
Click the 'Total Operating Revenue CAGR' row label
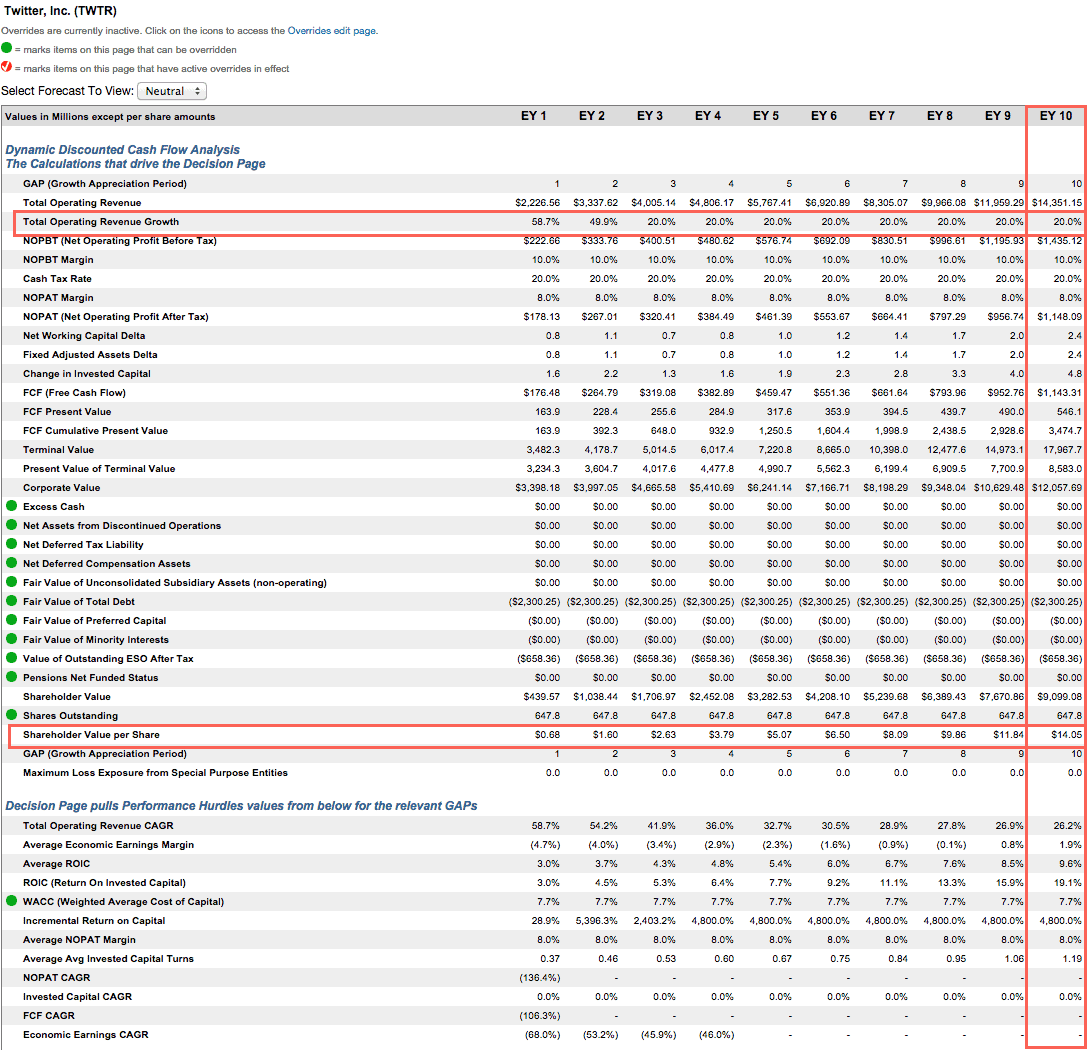98,825
